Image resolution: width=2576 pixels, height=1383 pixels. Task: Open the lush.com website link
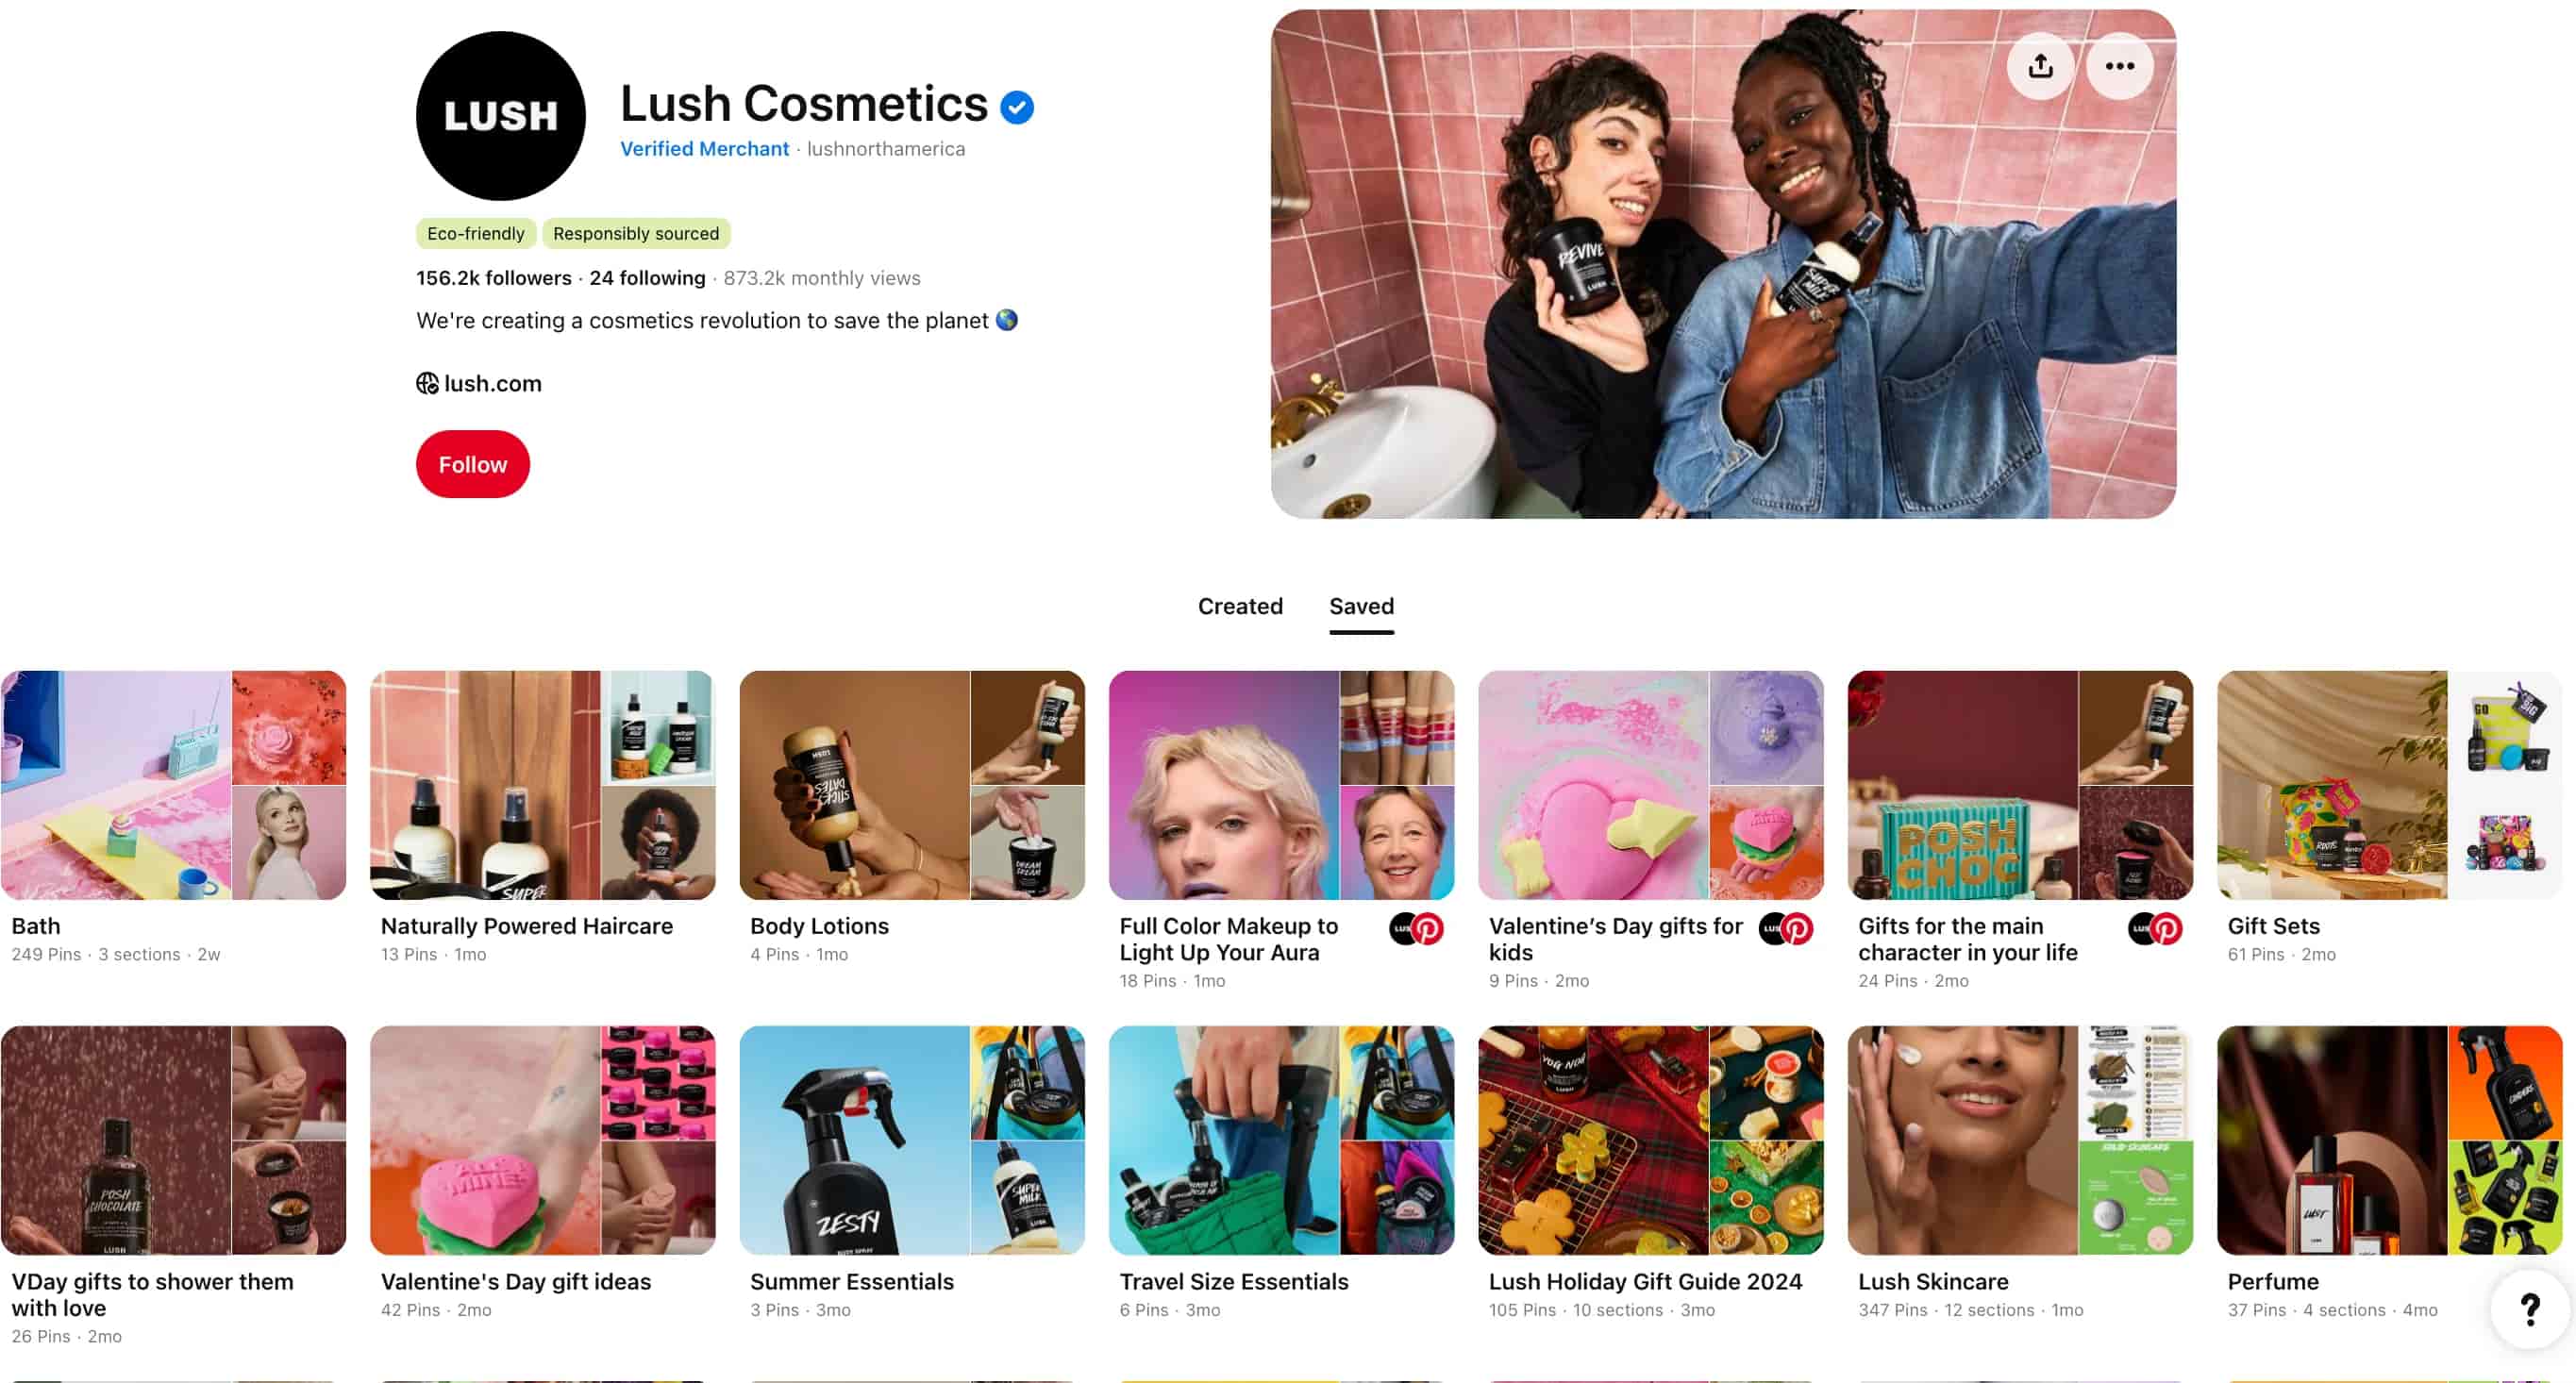tap(492, 384)
